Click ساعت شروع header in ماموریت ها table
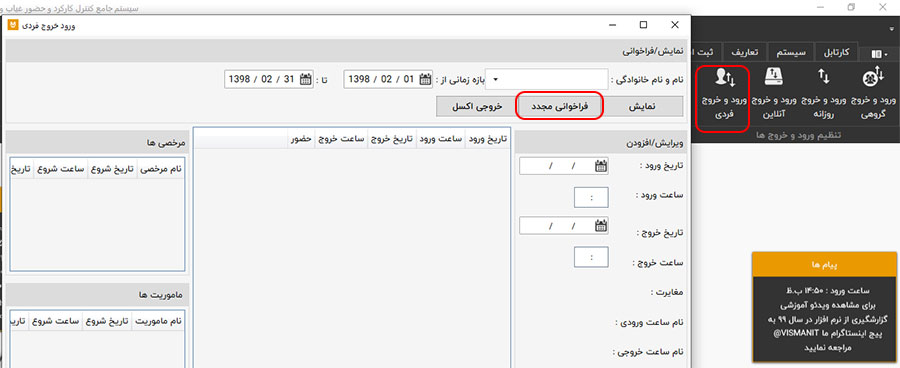Viewport: 900px width, 368px height. coord(56,321)
